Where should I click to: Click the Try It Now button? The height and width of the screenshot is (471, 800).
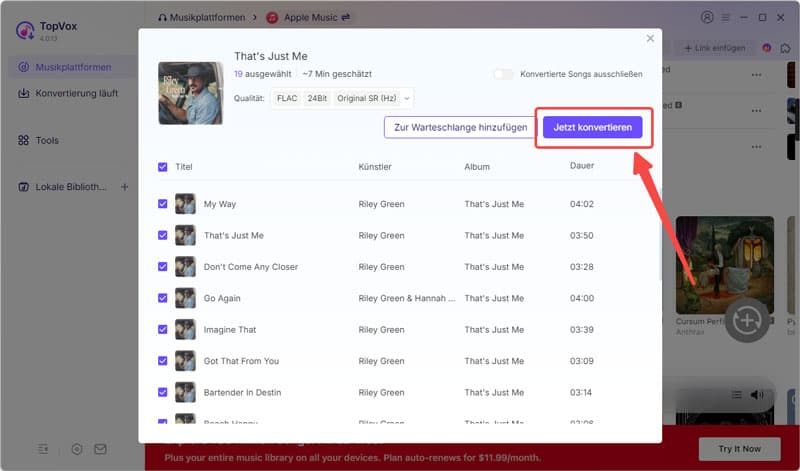pos(739,449)
